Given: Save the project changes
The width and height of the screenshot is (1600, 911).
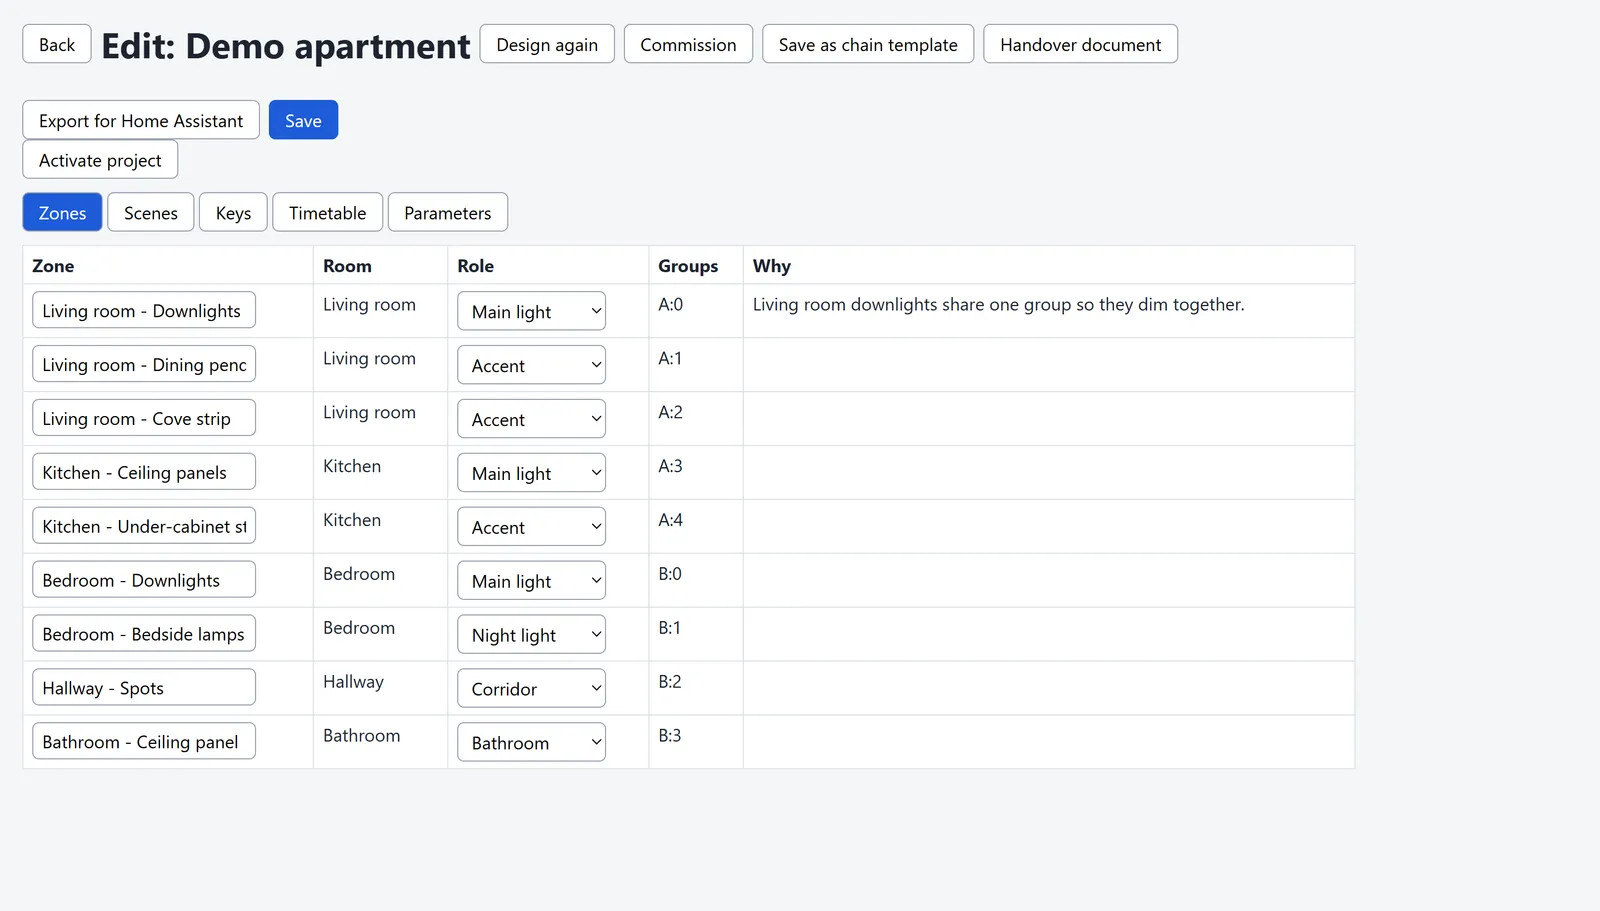Looking at the screenshot, I should click(x=303, y=120).
